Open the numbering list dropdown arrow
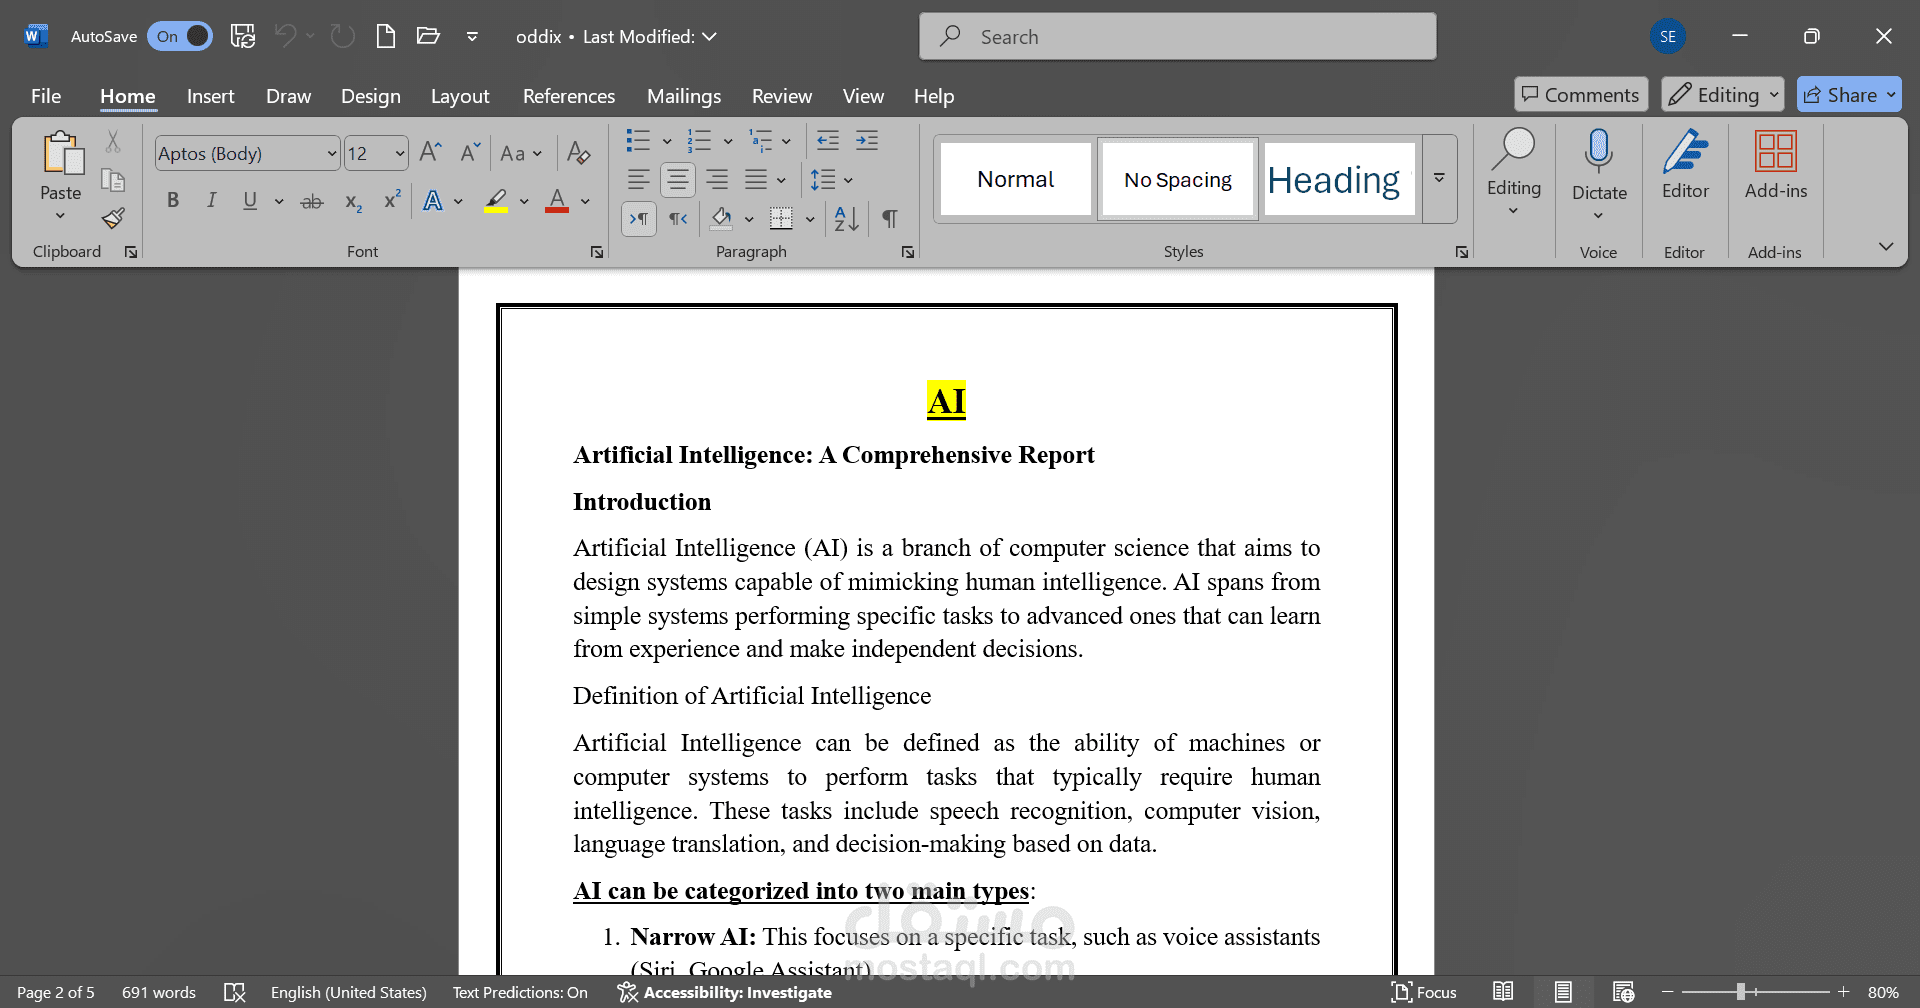 [727, 141]
